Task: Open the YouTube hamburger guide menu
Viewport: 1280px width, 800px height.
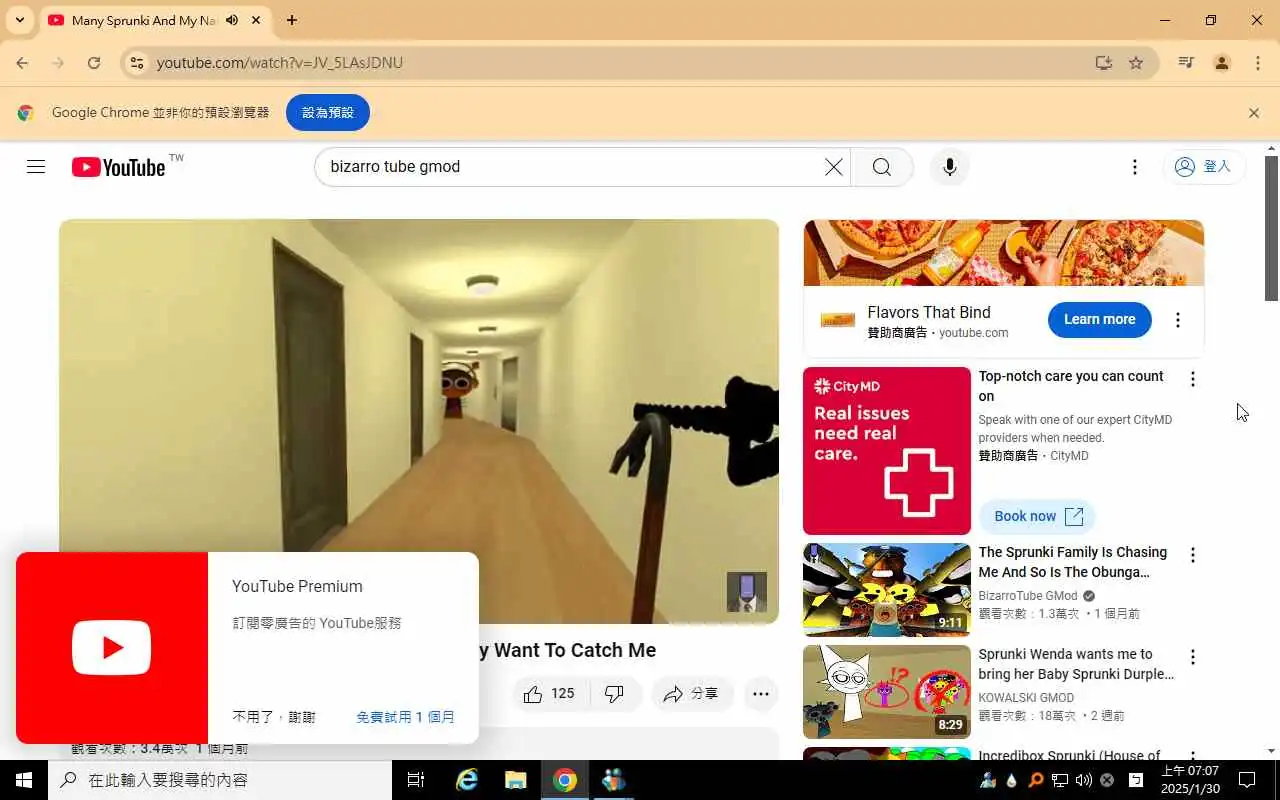Action: pos(36,167)
